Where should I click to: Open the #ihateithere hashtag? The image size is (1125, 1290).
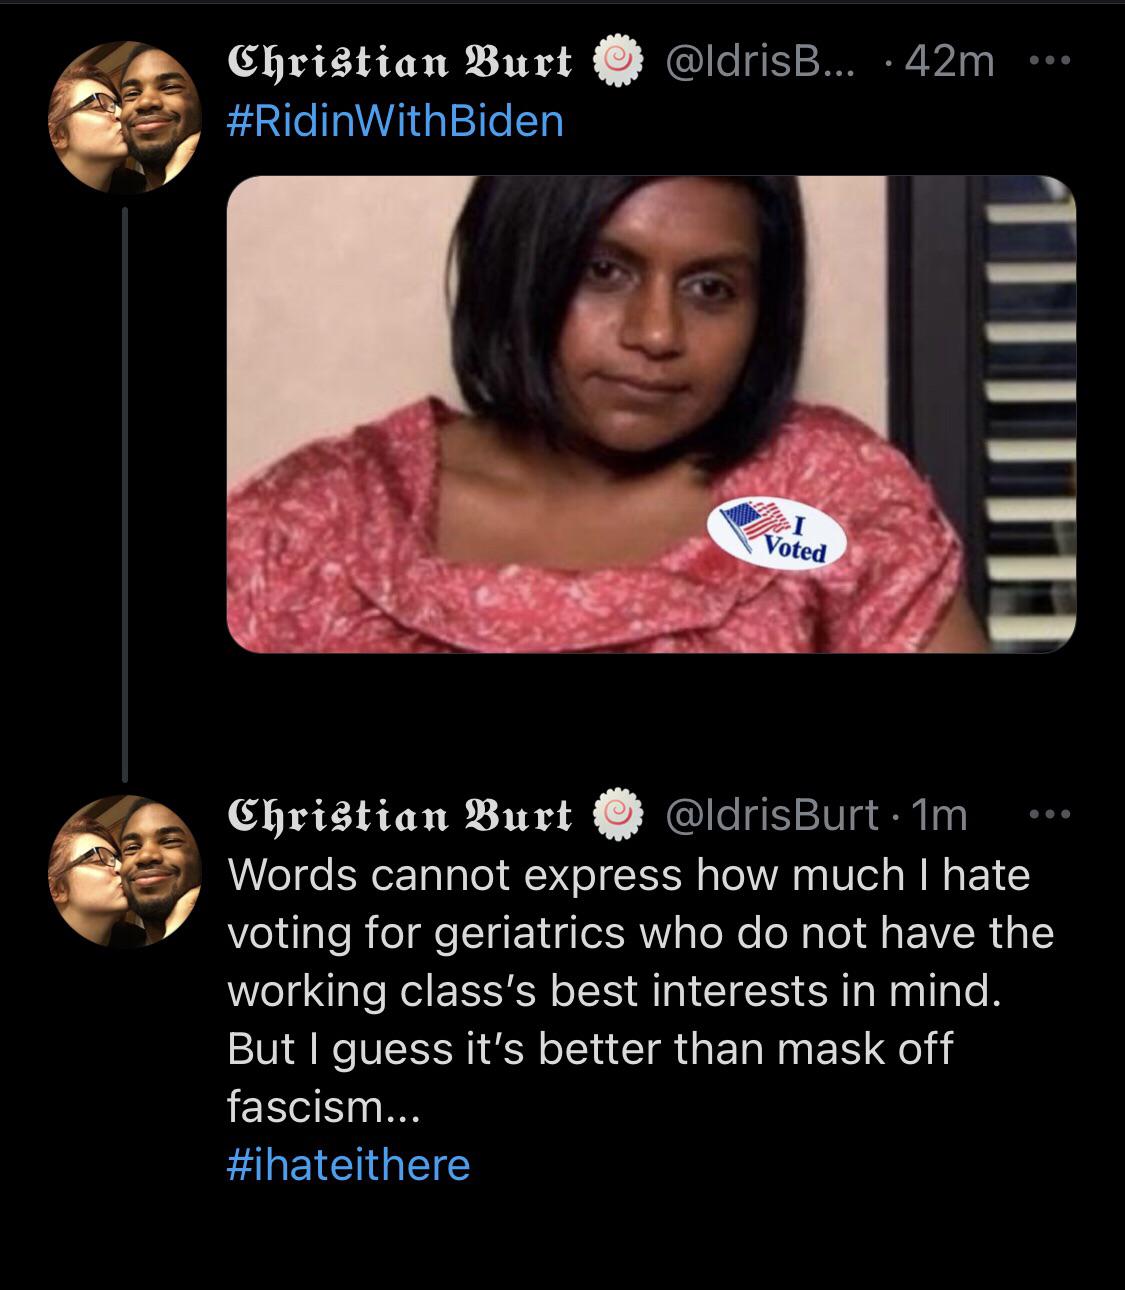click(x=349, y=1164)
